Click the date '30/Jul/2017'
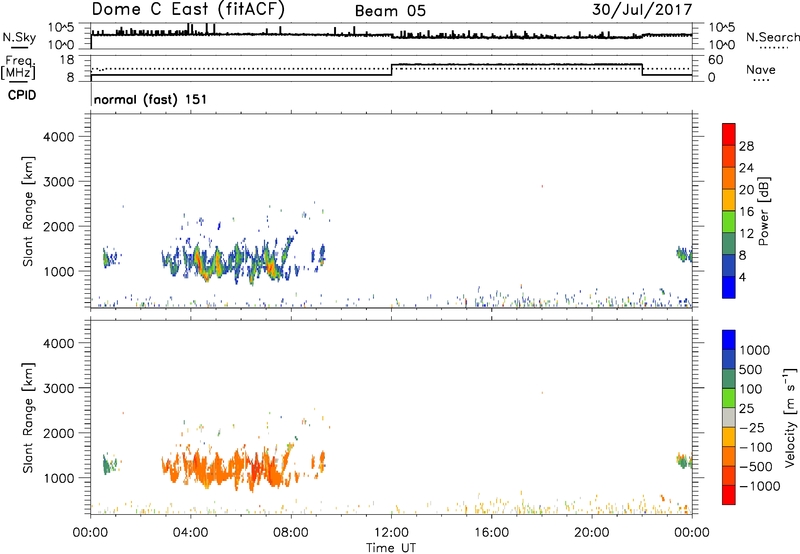 (642, 10)
